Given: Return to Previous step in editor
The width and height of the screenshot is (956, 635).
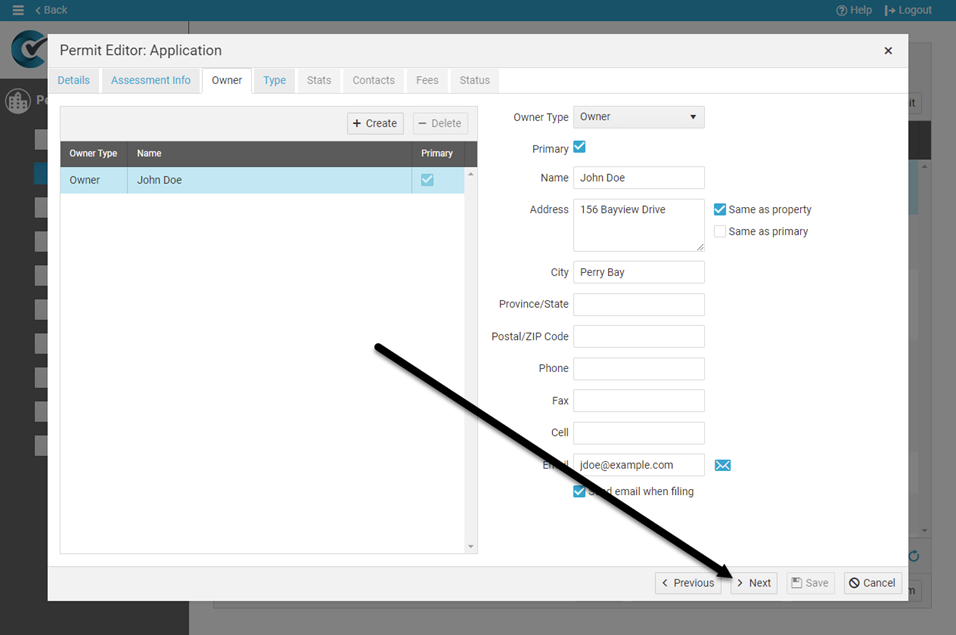Looking at the screenshot, I should pos(687,583).
